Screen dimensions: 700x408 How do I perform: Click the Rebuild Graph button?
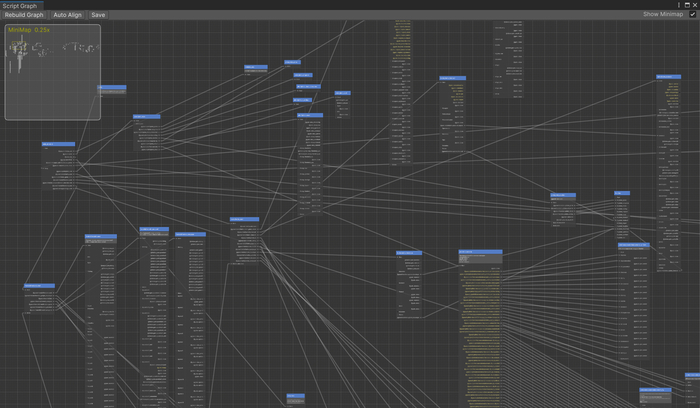pos(24,15)
